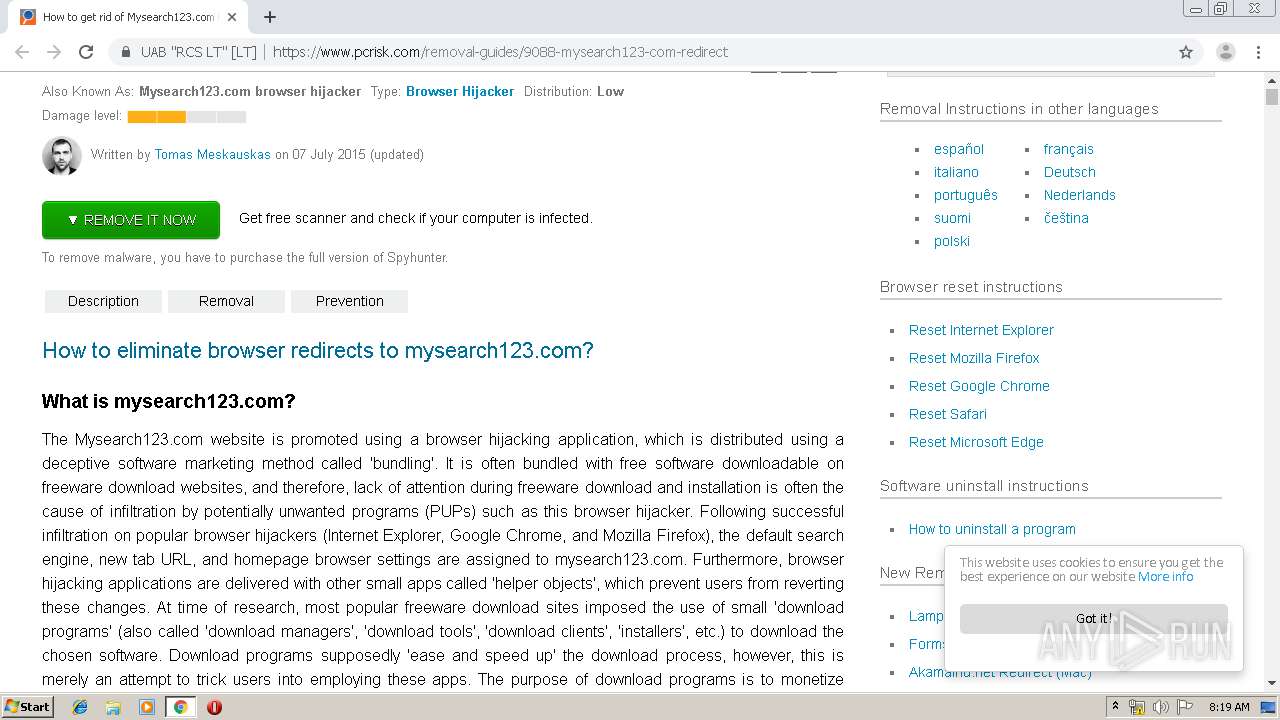The image size is (1280, 720).
Task: Open the Nederlands removal instructions
Action: click(1080, 195)
